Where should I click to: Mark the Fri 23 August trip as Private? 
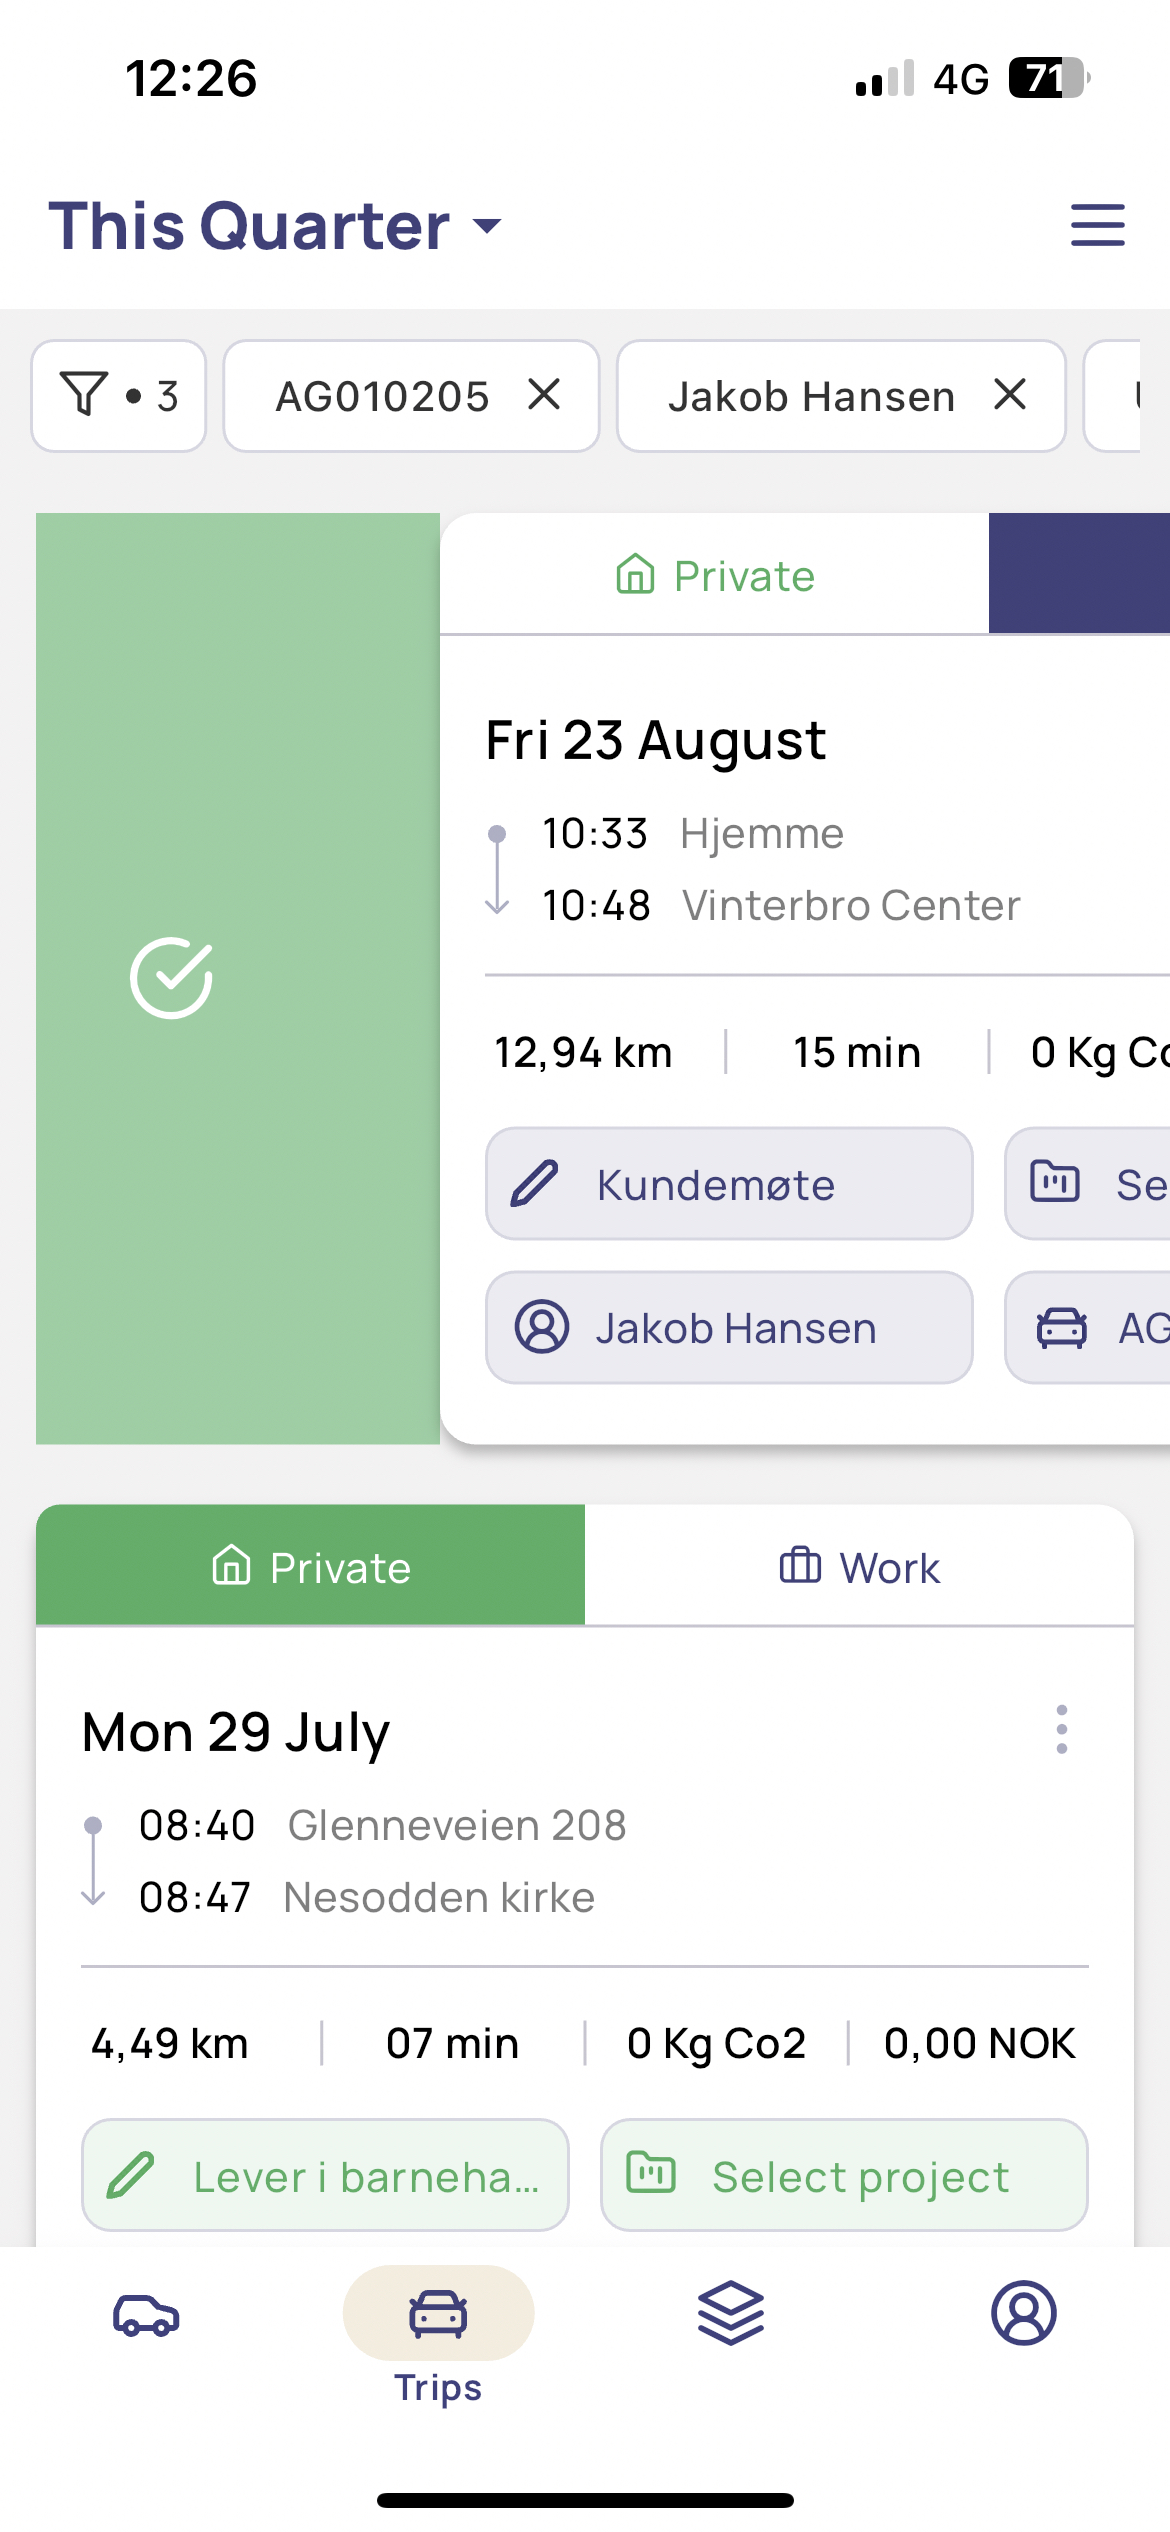(715, 575)
